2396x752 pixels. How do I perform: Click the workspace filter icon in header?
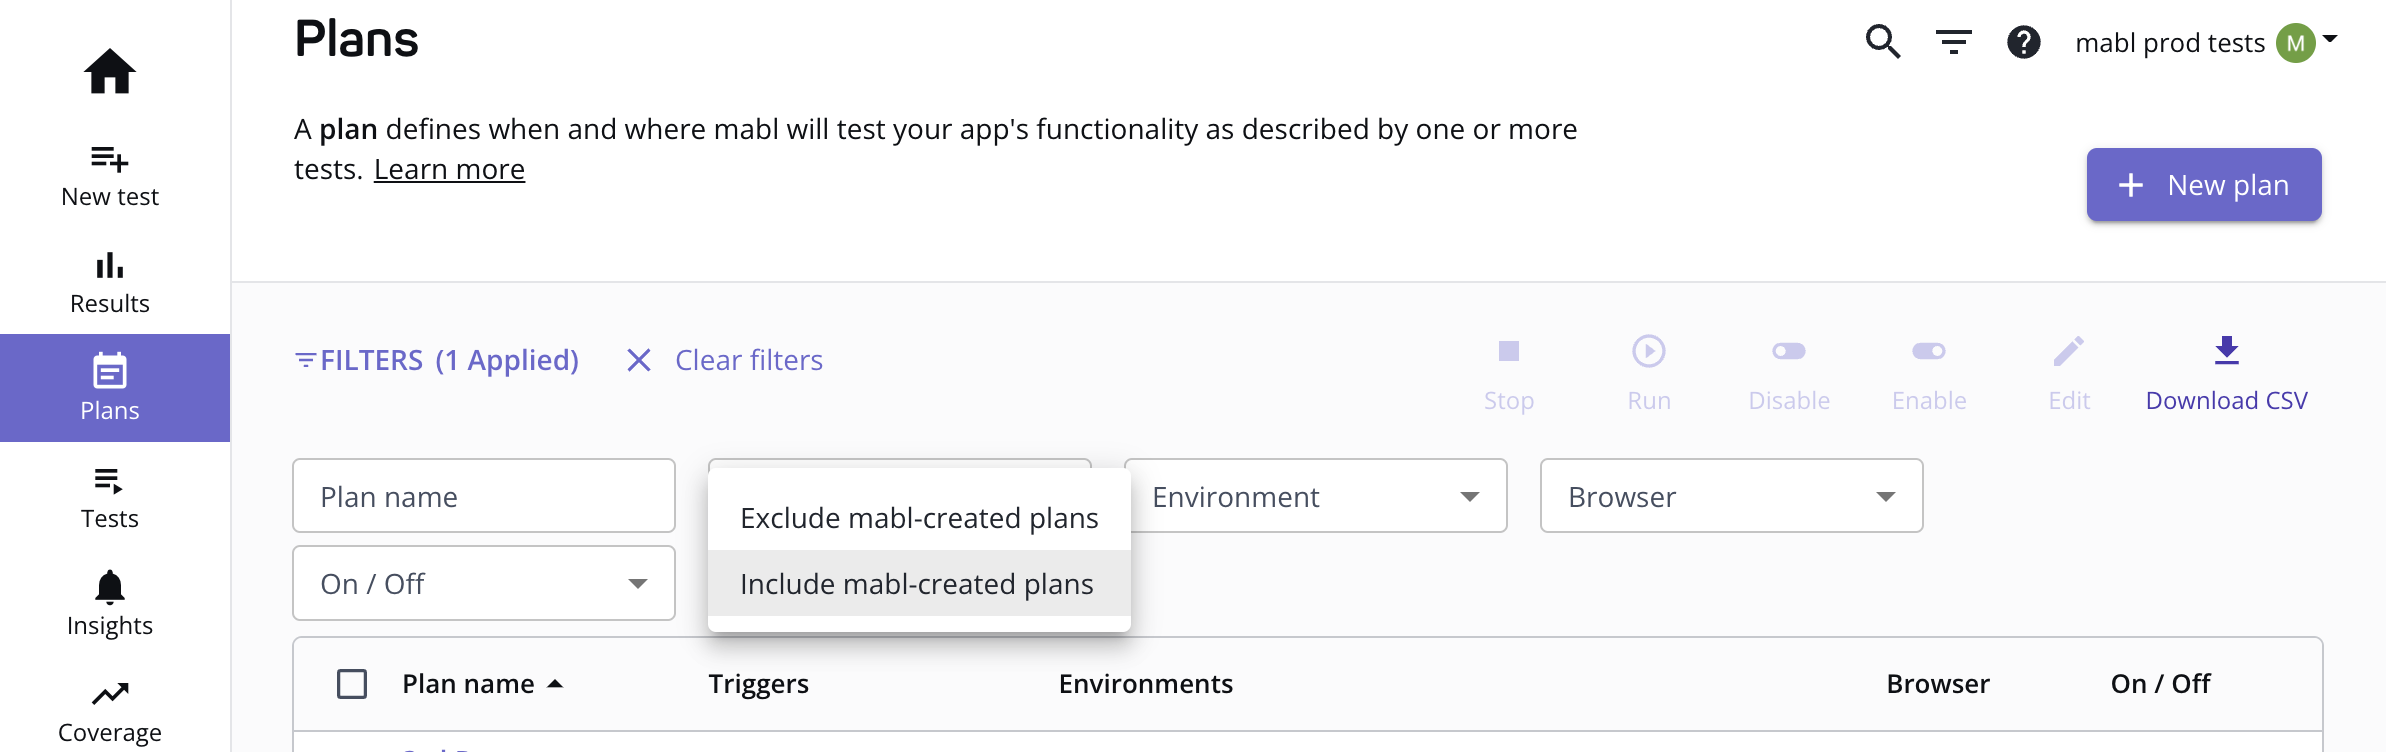(1953, 42)
